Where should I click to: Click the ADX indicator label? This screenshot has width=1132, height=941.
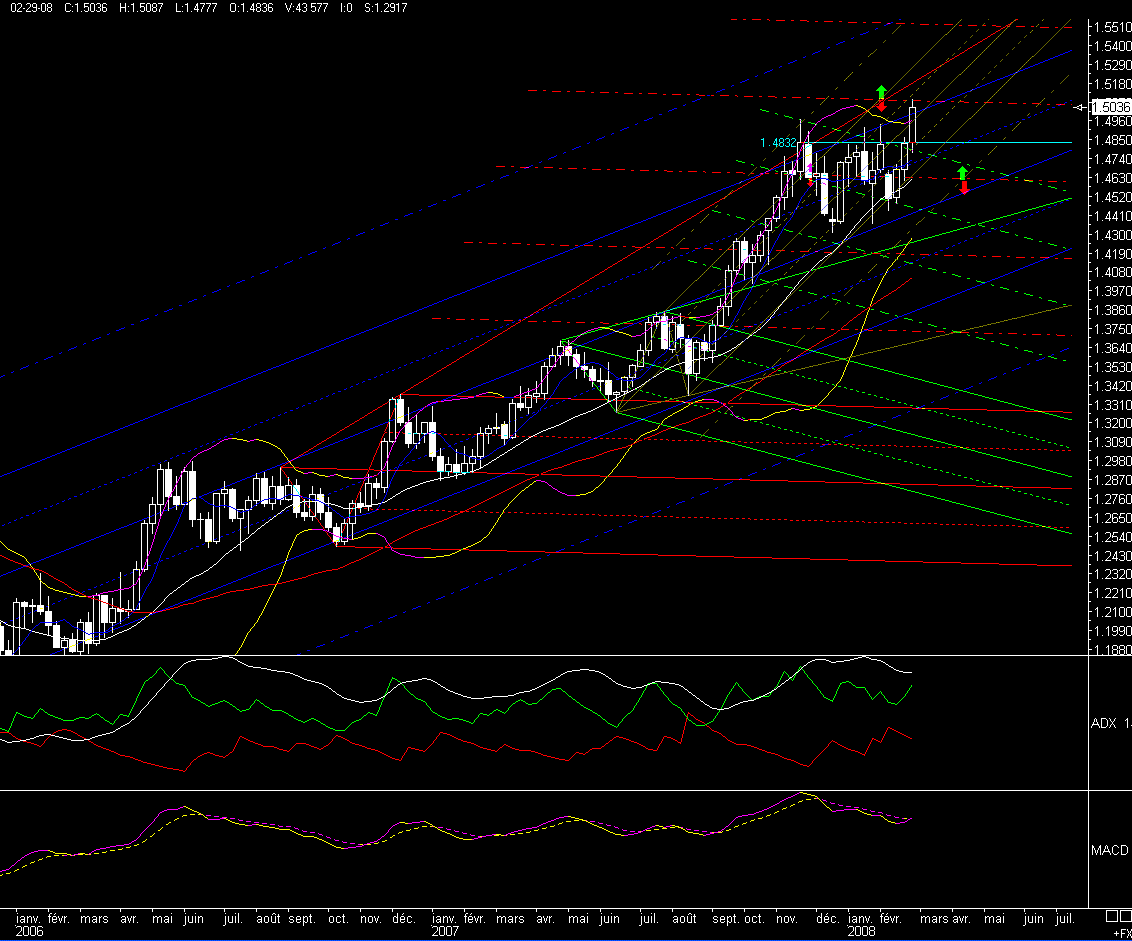pyautogui.click(x=1104, y=723)
